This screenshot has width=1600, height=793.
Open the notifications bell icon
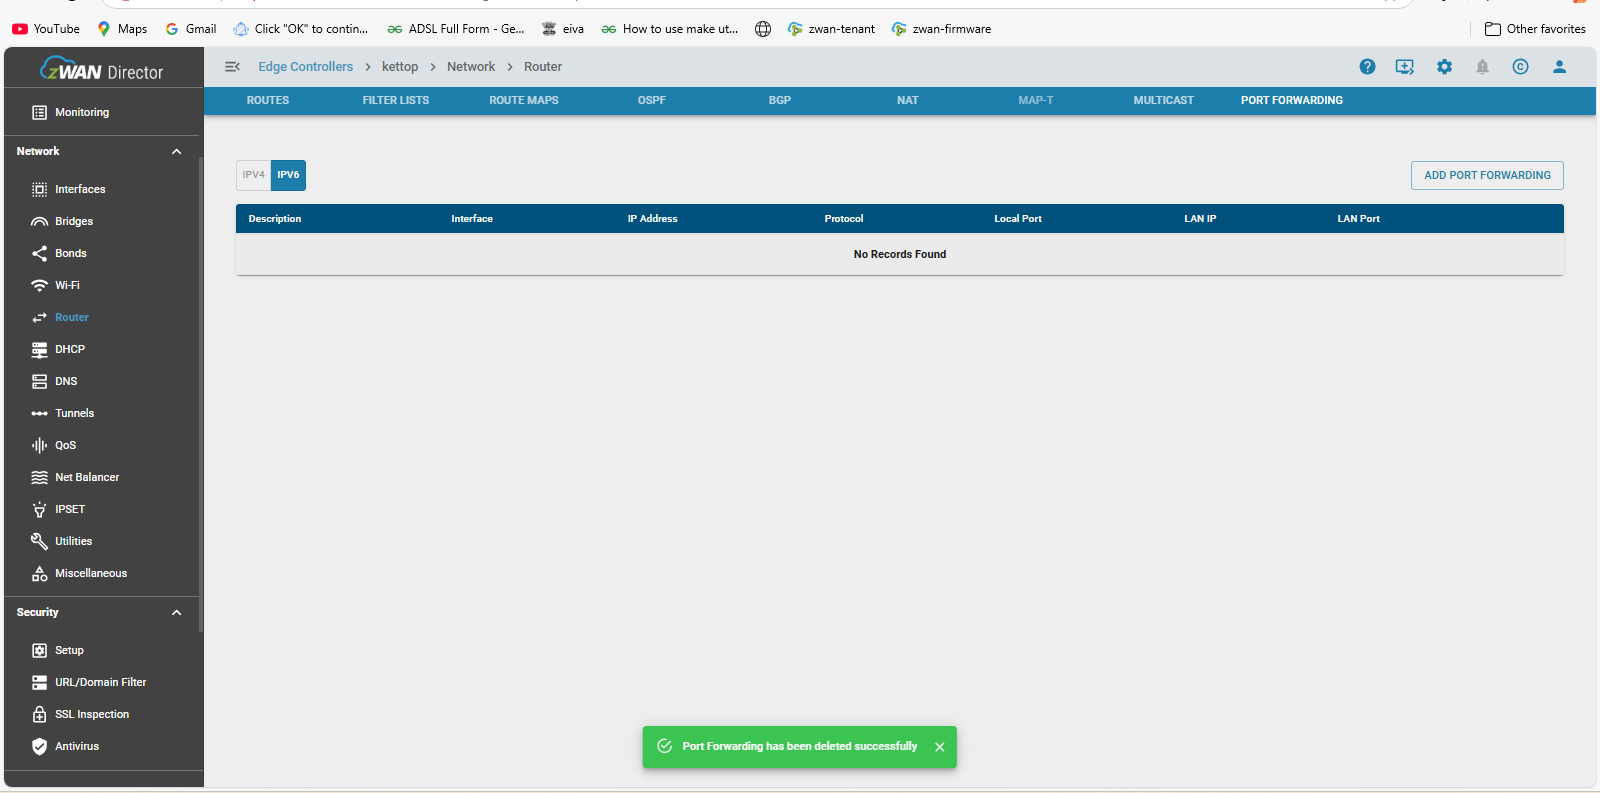point(1482,67)
